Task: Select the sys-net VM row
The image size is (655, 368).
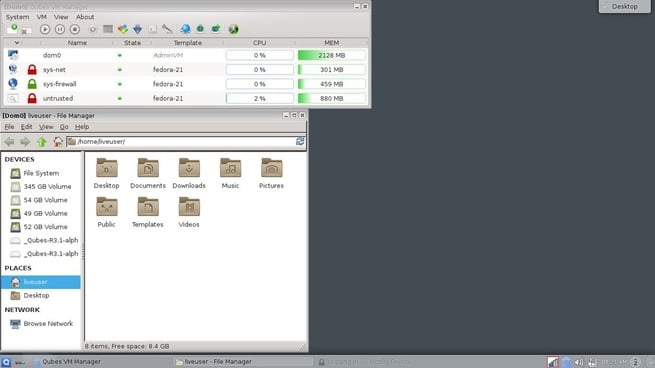Action: coord(186,70)
